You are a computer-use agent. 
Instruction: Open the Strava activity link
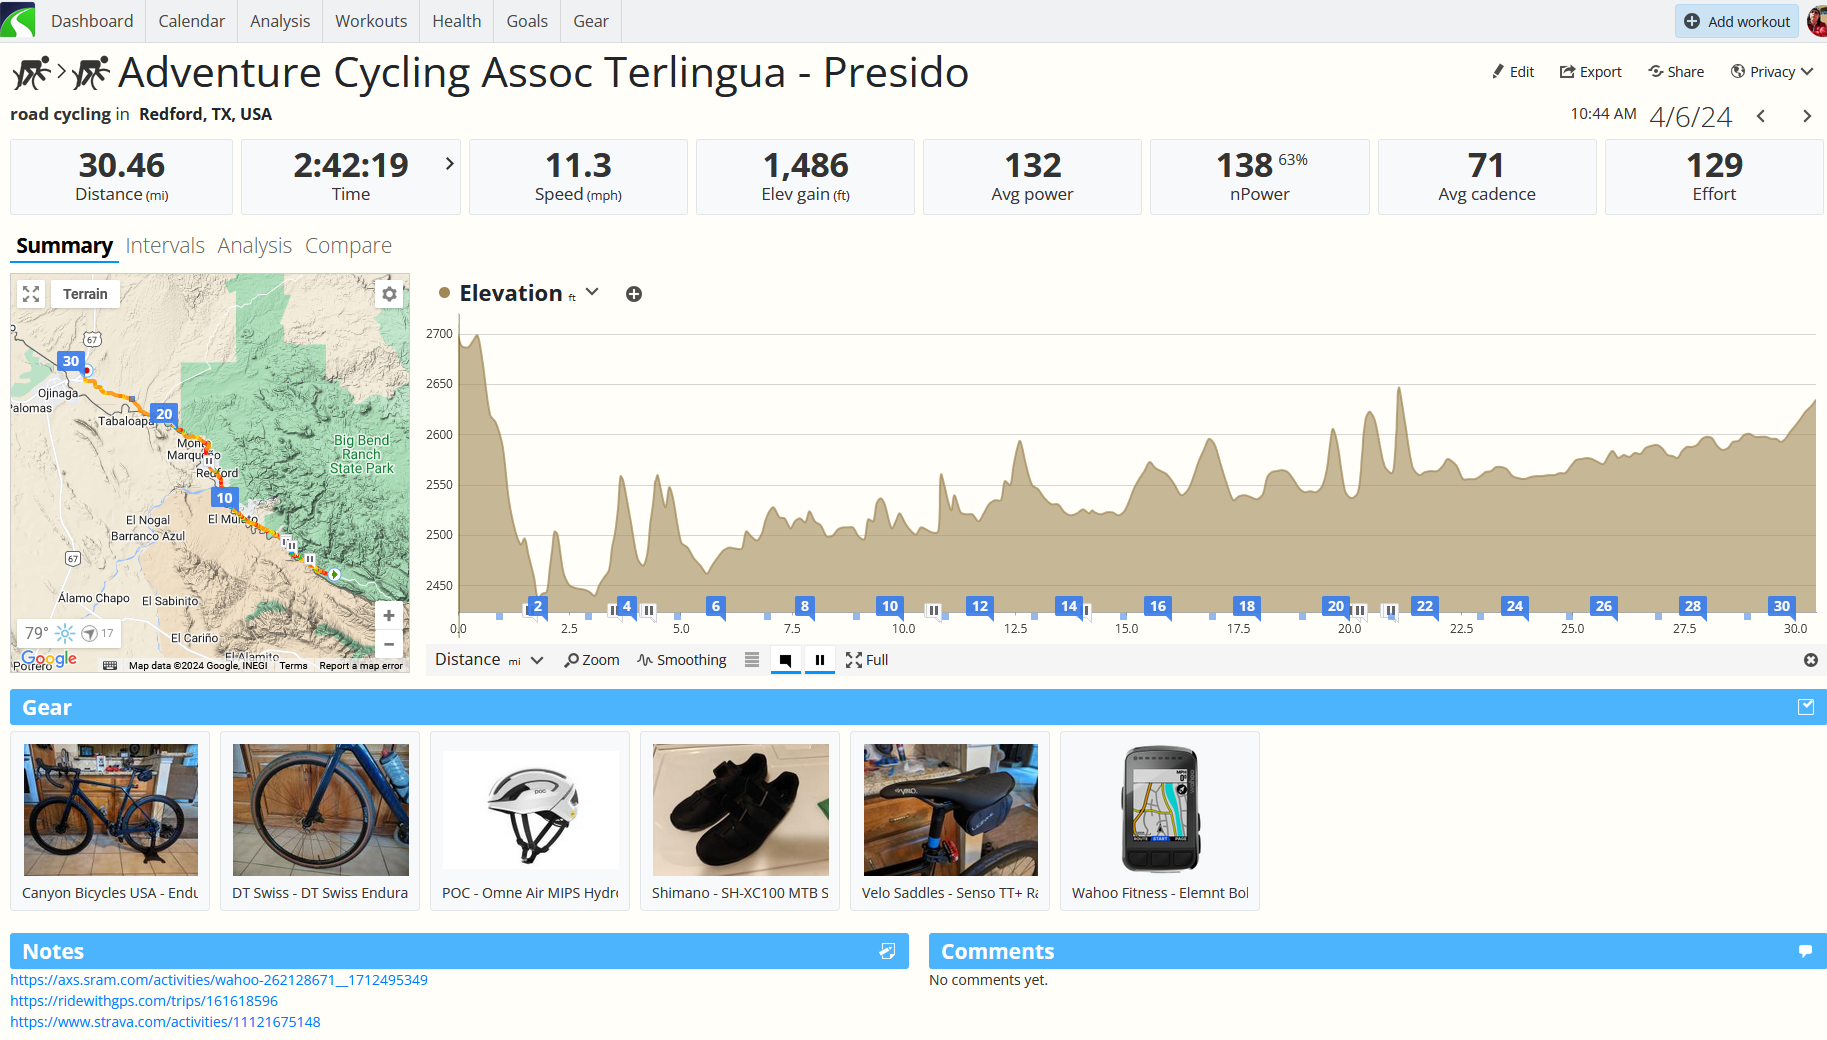click(165, 1022)
